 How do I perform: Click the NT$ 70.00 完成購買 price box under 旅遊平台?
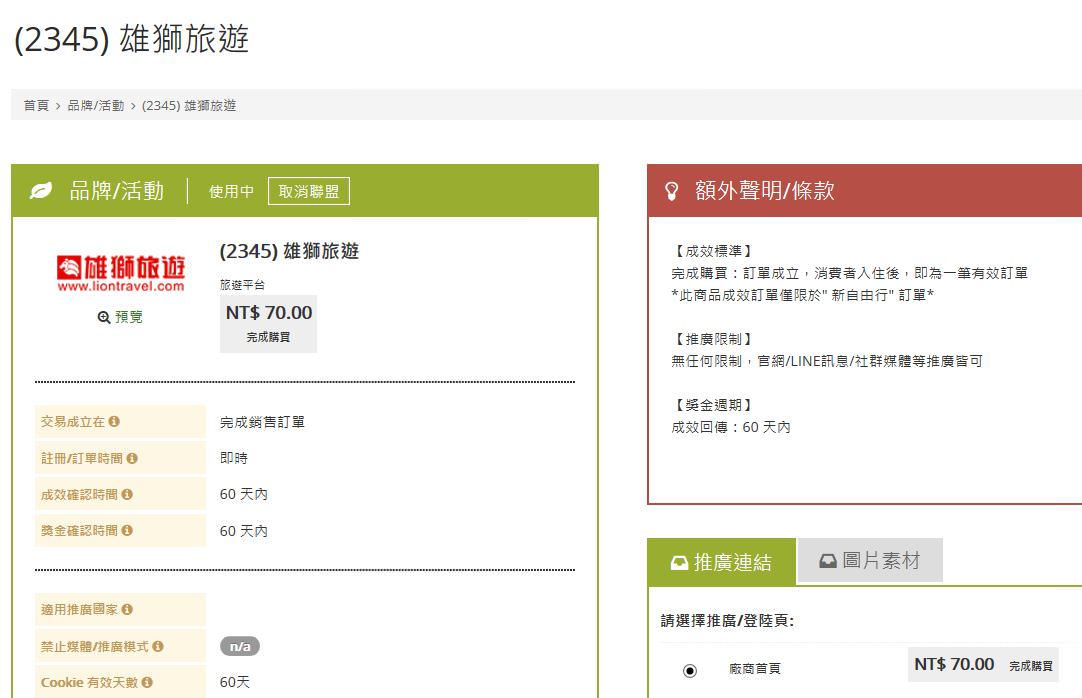[x=268, y=323]
